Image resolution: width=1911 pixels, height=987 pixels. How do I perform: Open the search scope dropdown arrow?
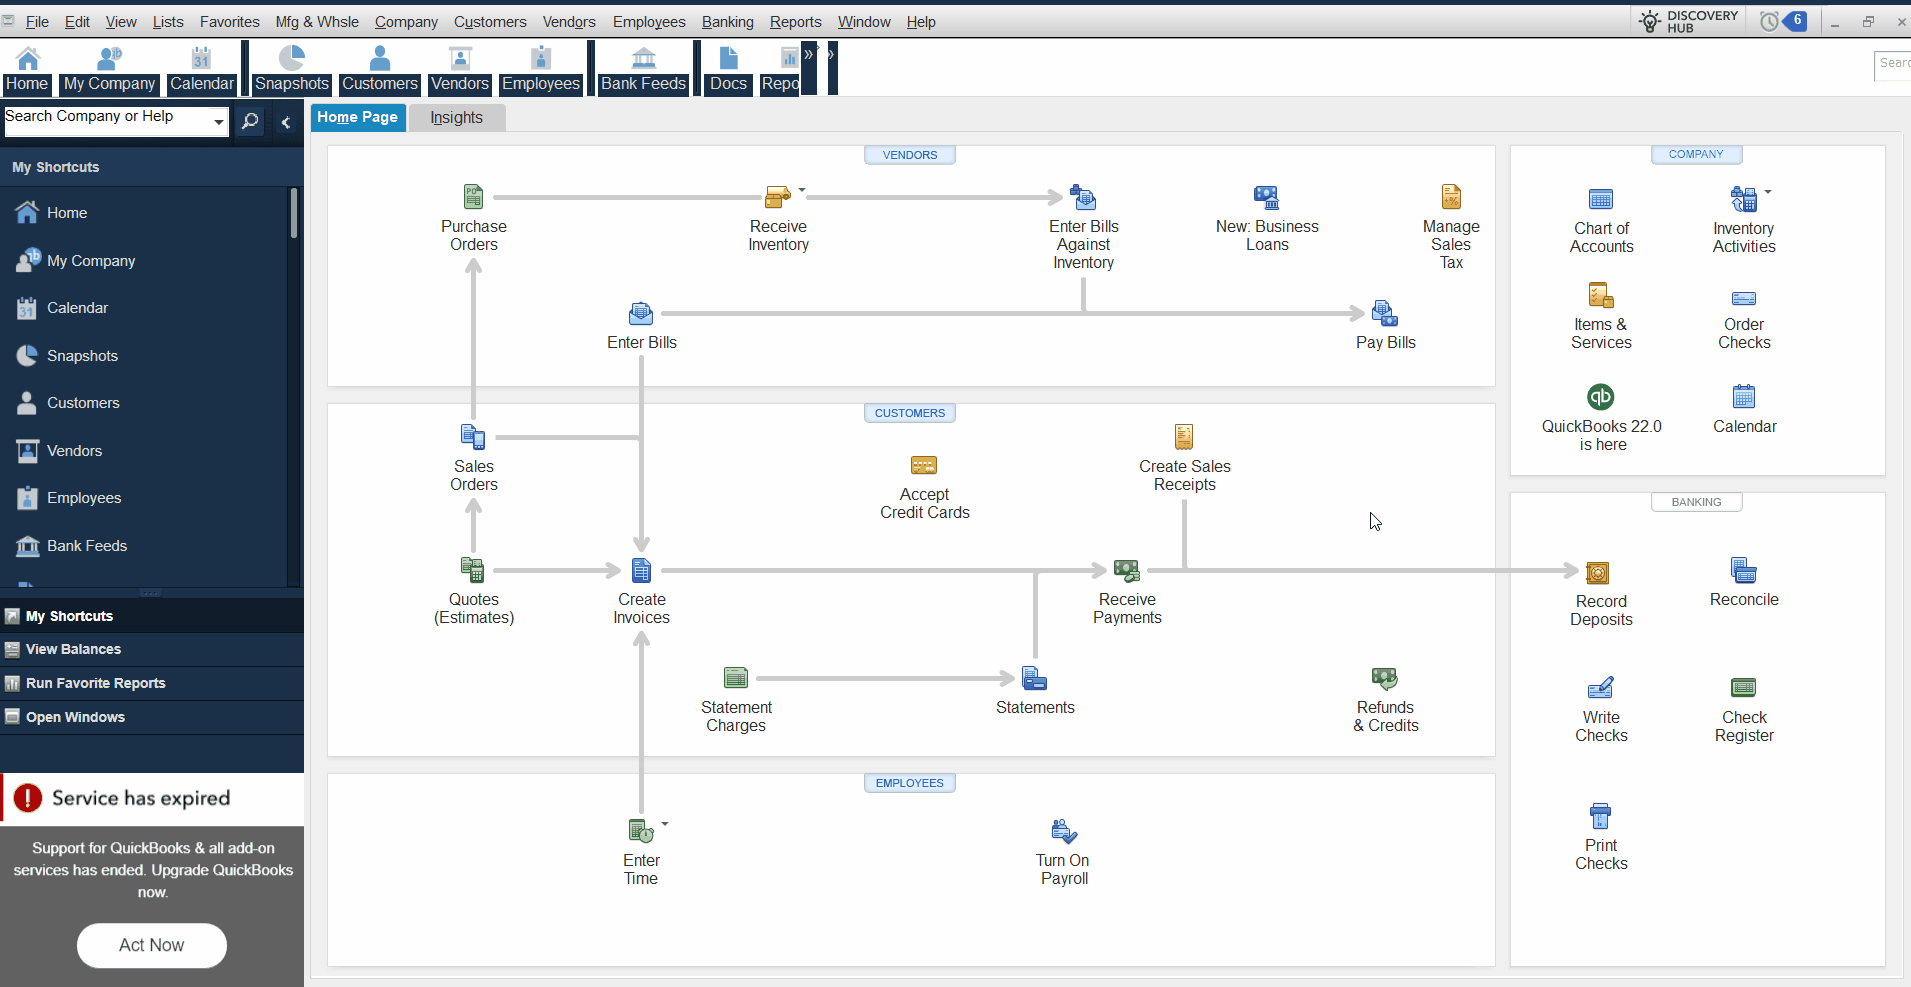218,122
